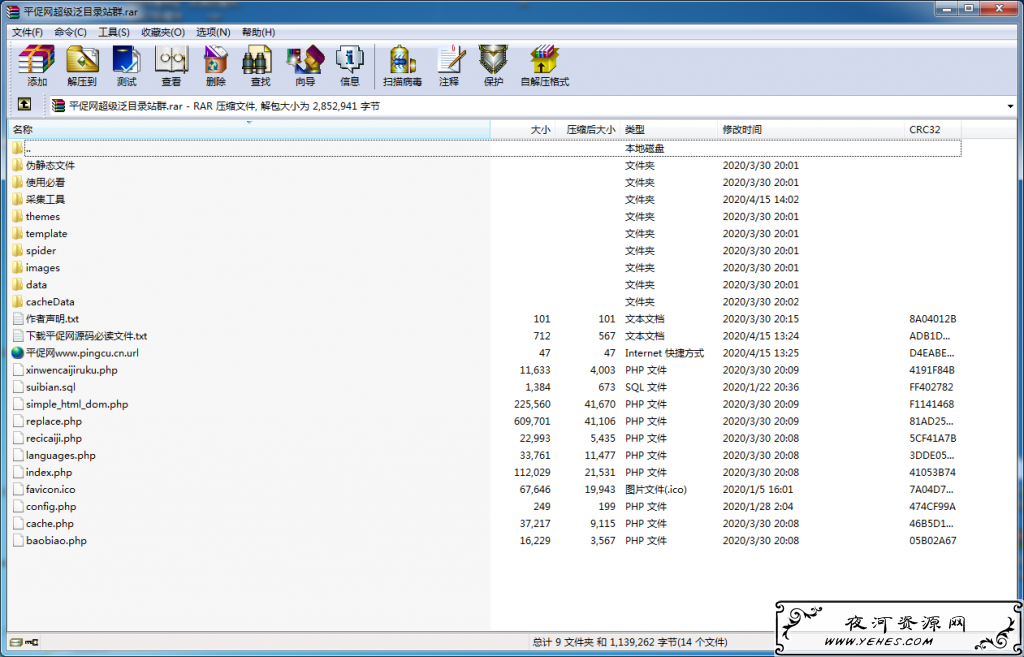Sort files by 大小 column header
This screenshot has height=657, width=1024.
522,129
